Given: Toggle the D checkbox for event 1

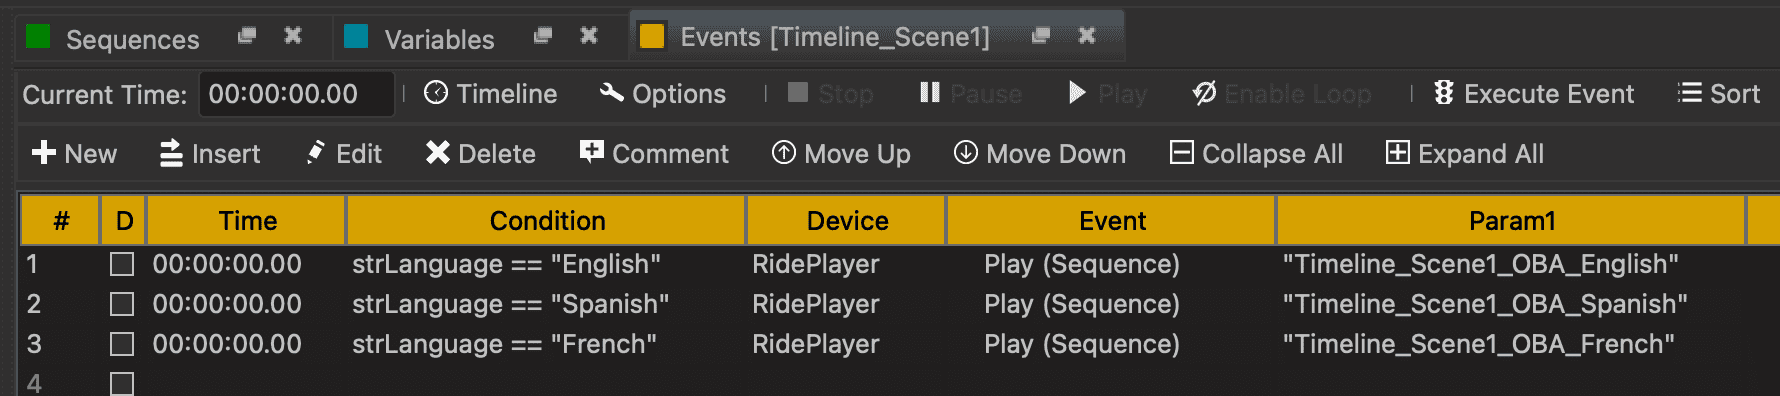Looking at the screenshot, I should click(x=122, y=264).
